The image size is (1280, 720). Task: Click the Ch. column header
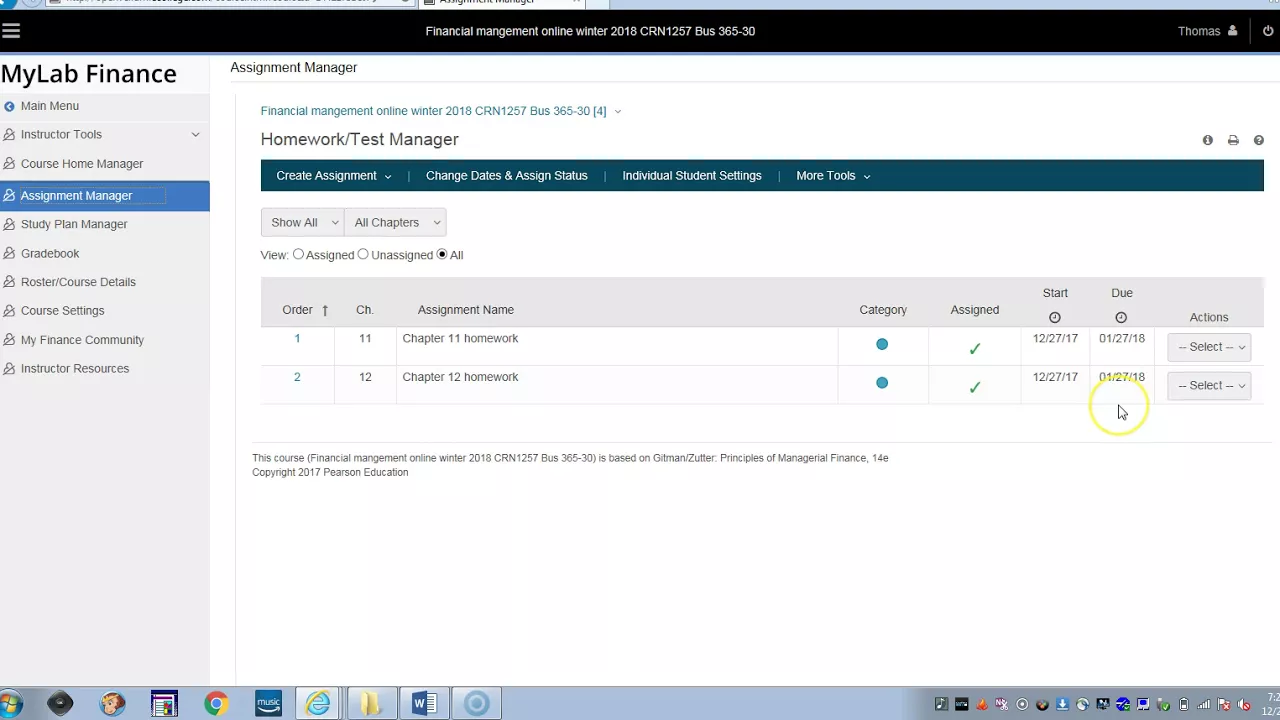pos(365,310)
